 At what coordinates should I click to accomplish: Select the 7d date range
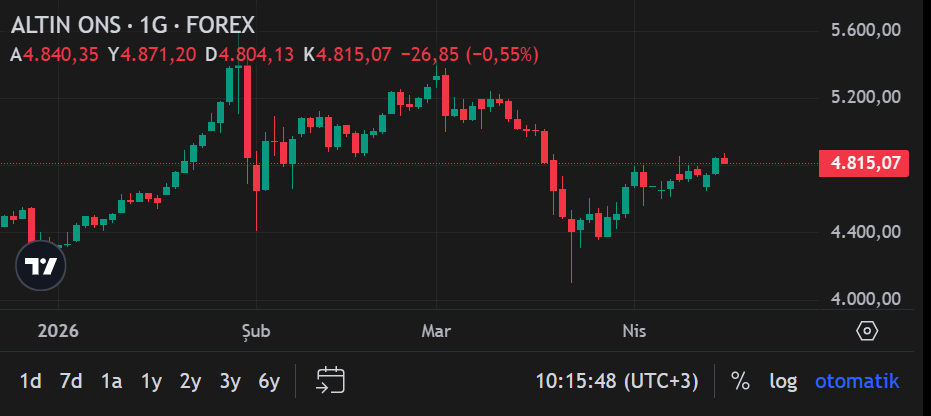point(71,381)
